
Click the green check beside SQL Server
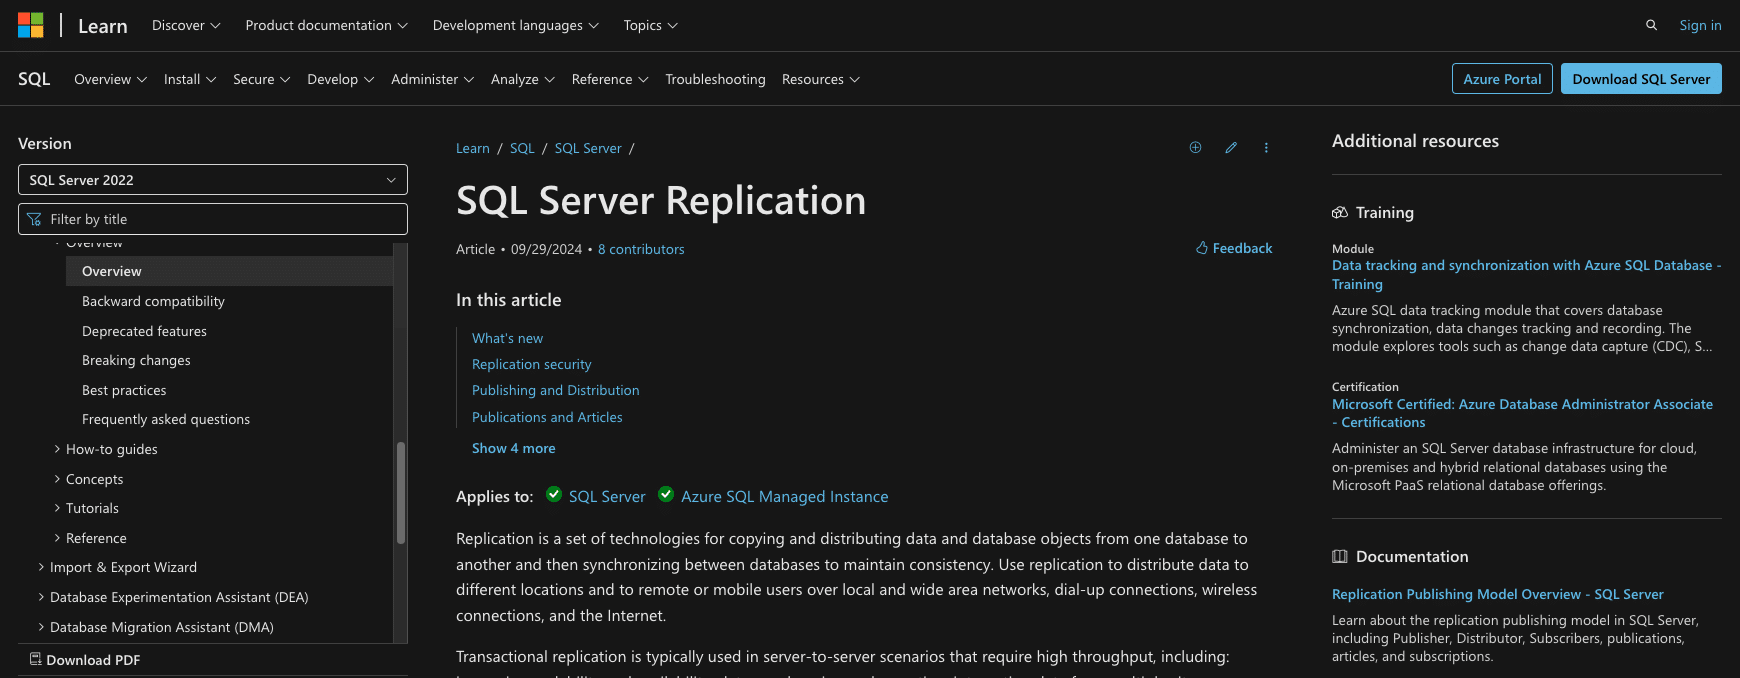pos(554,494)
